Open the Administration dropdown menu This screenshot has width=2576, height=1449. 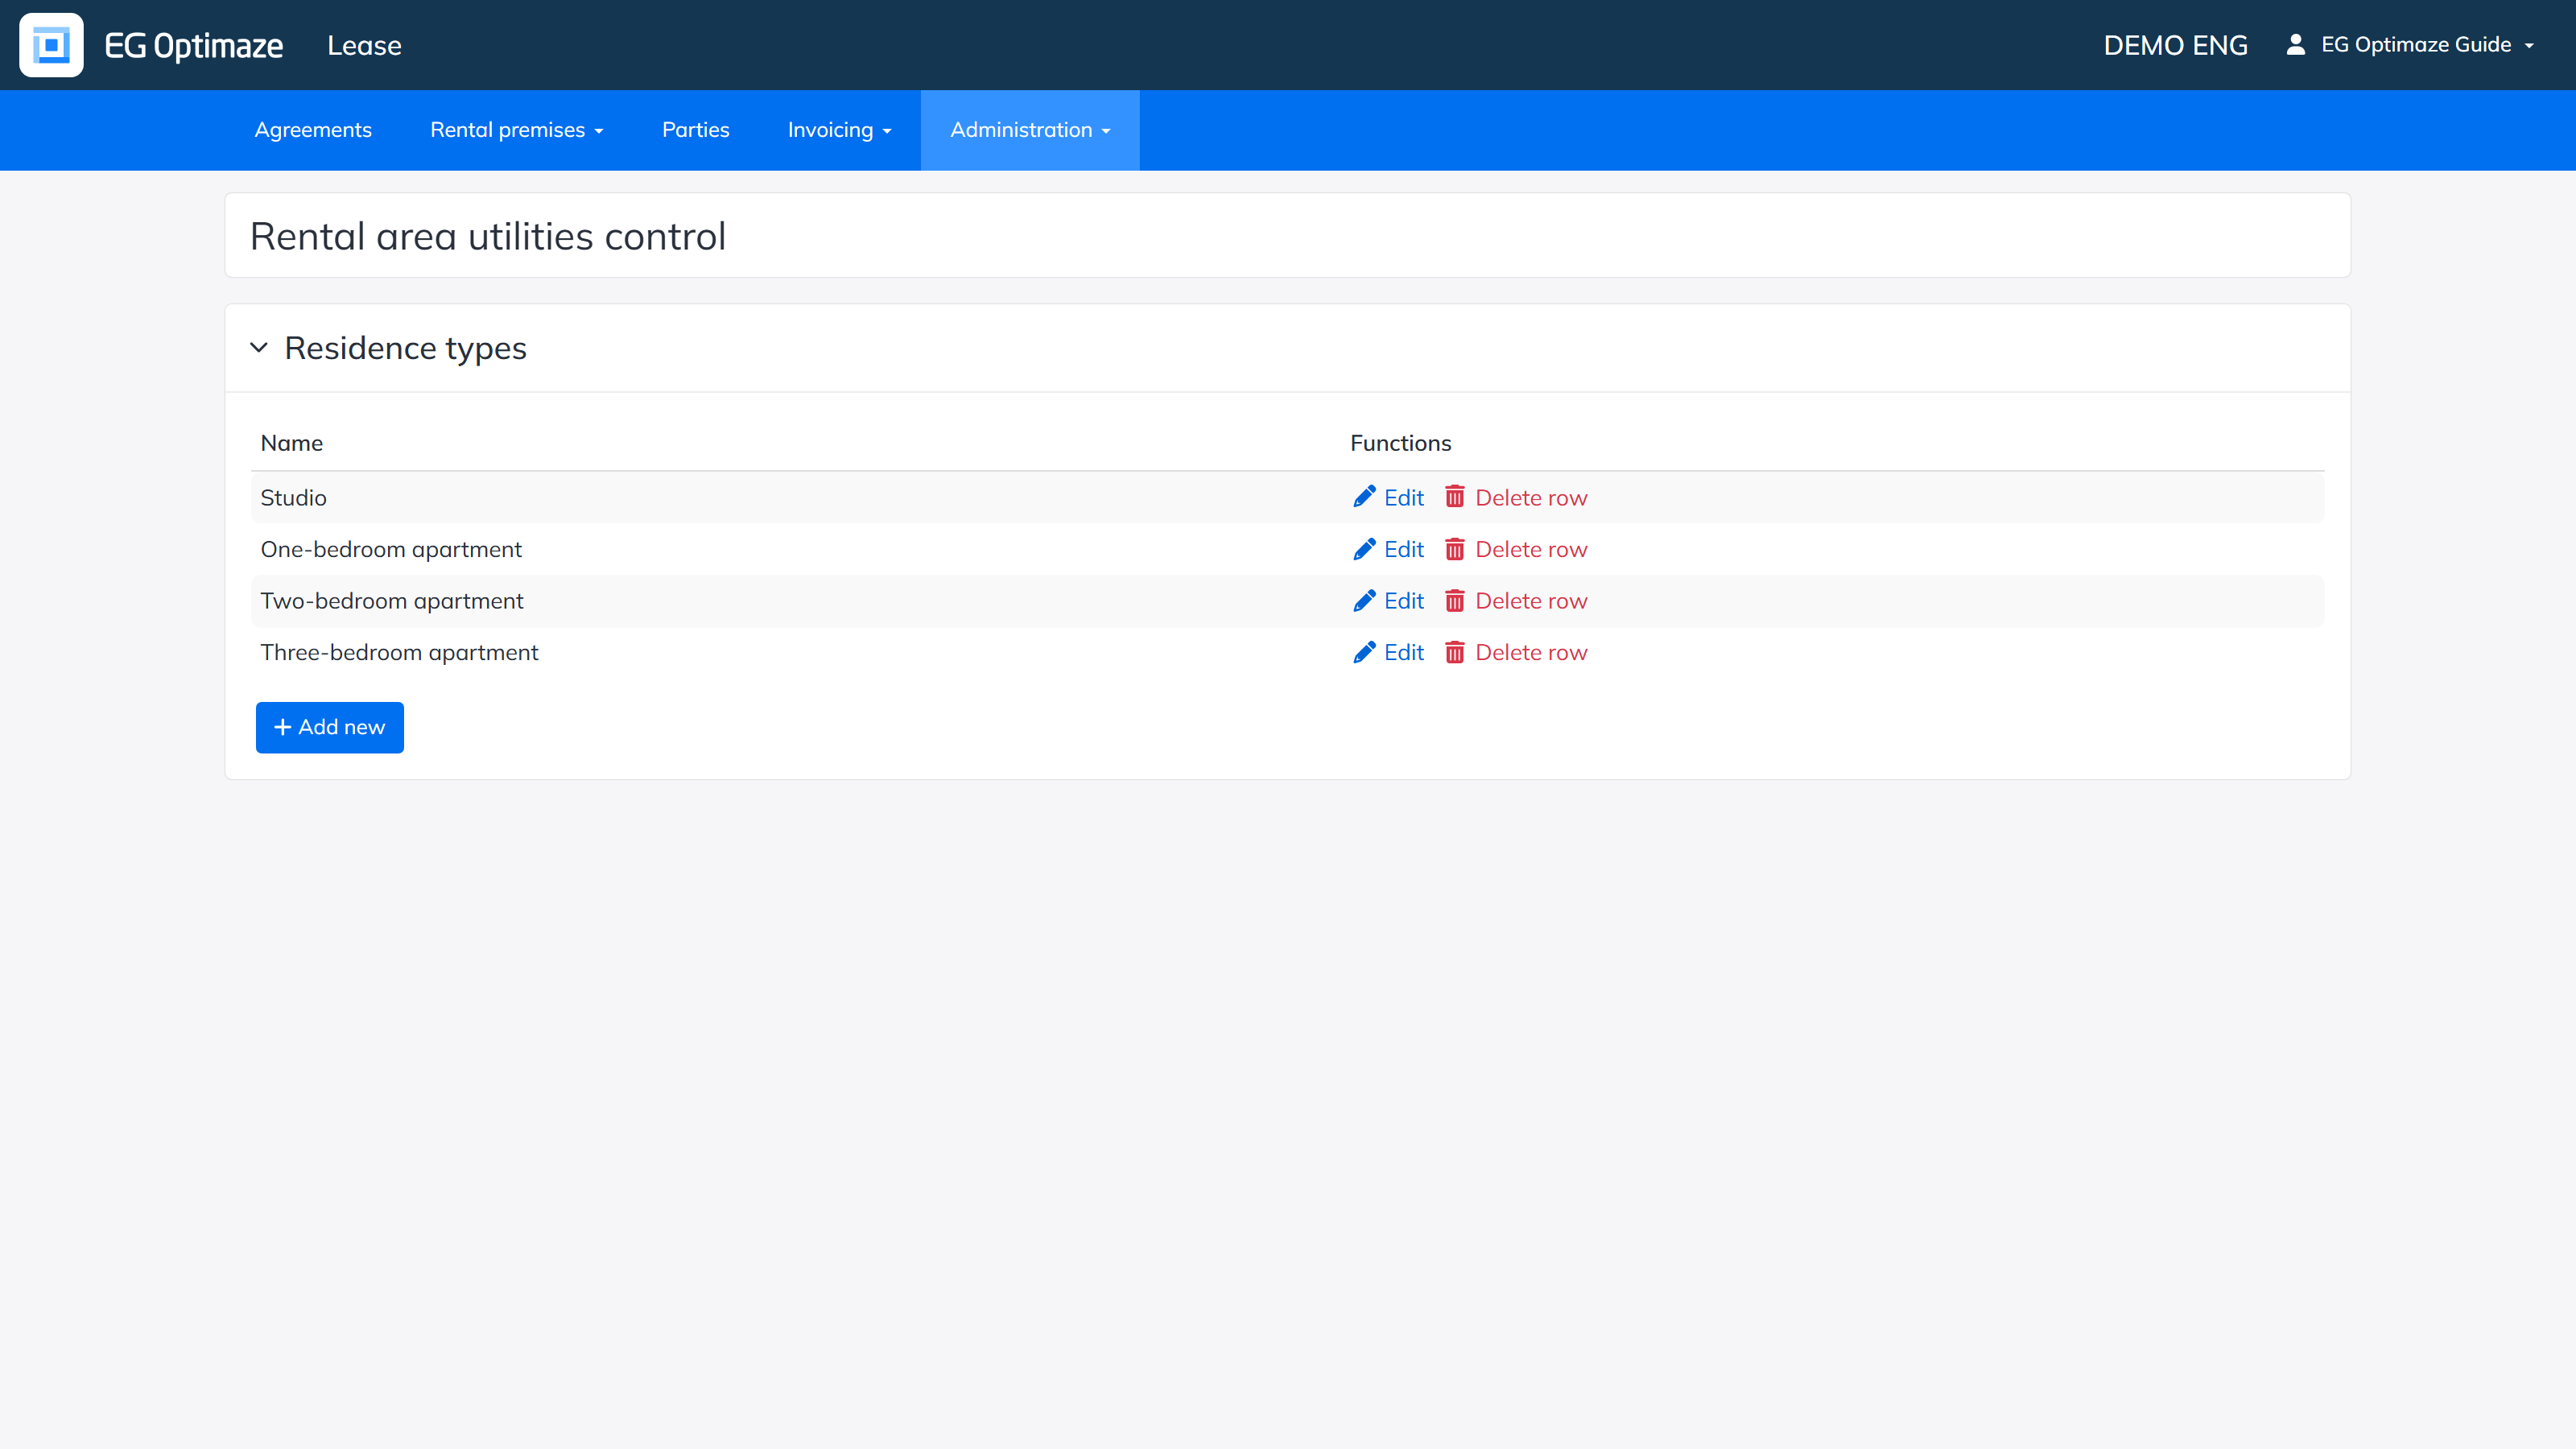pyautogui.click(x=1030, y=130)
